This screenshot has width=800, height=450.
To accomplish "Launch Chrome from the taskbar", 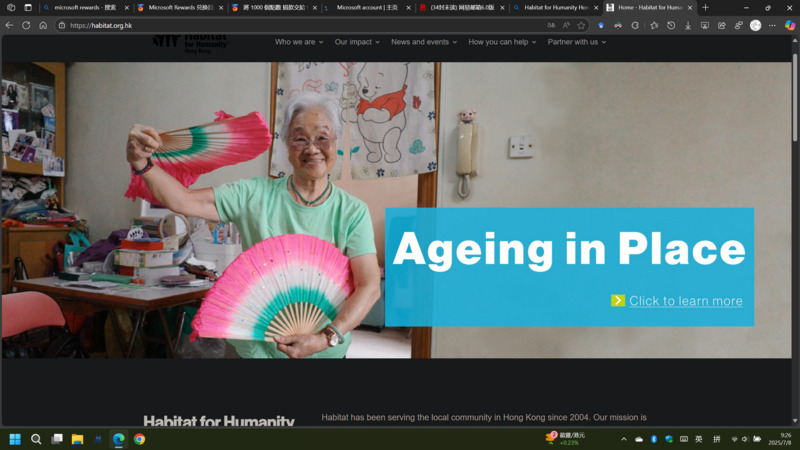I will [x=139, y=439].
